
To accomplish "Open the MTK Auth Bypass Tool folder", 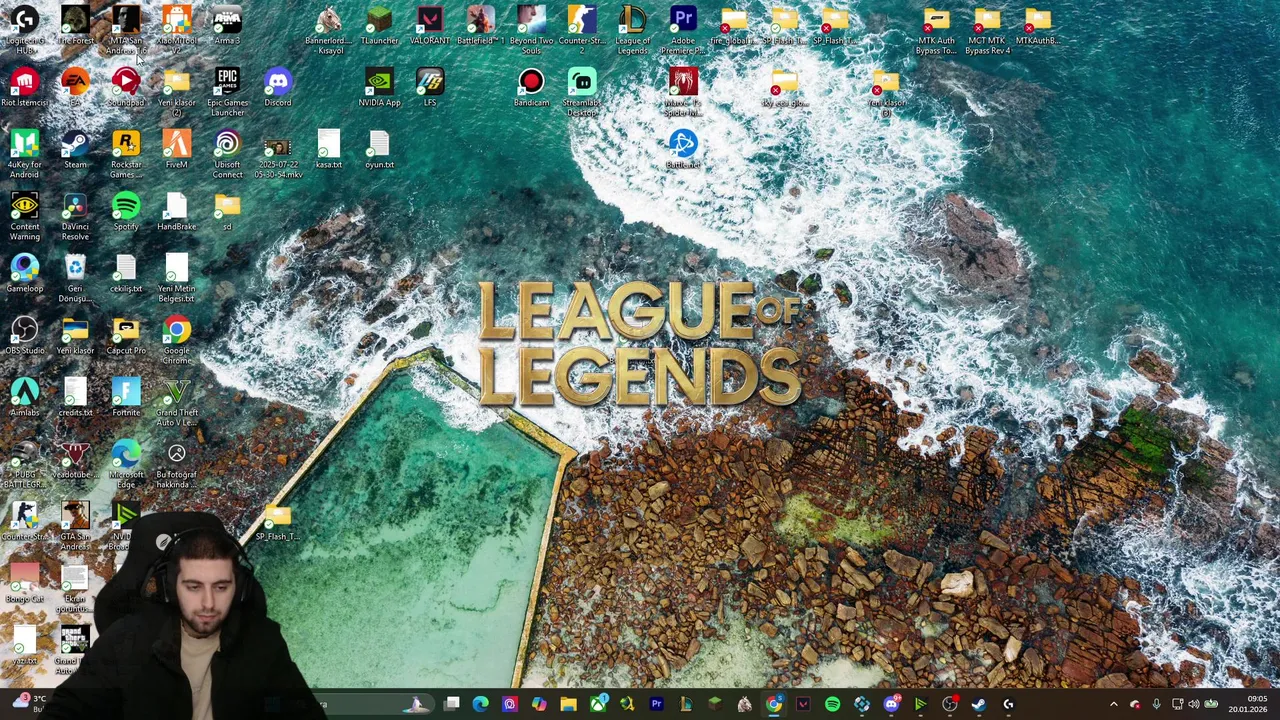I will [936, 30].
